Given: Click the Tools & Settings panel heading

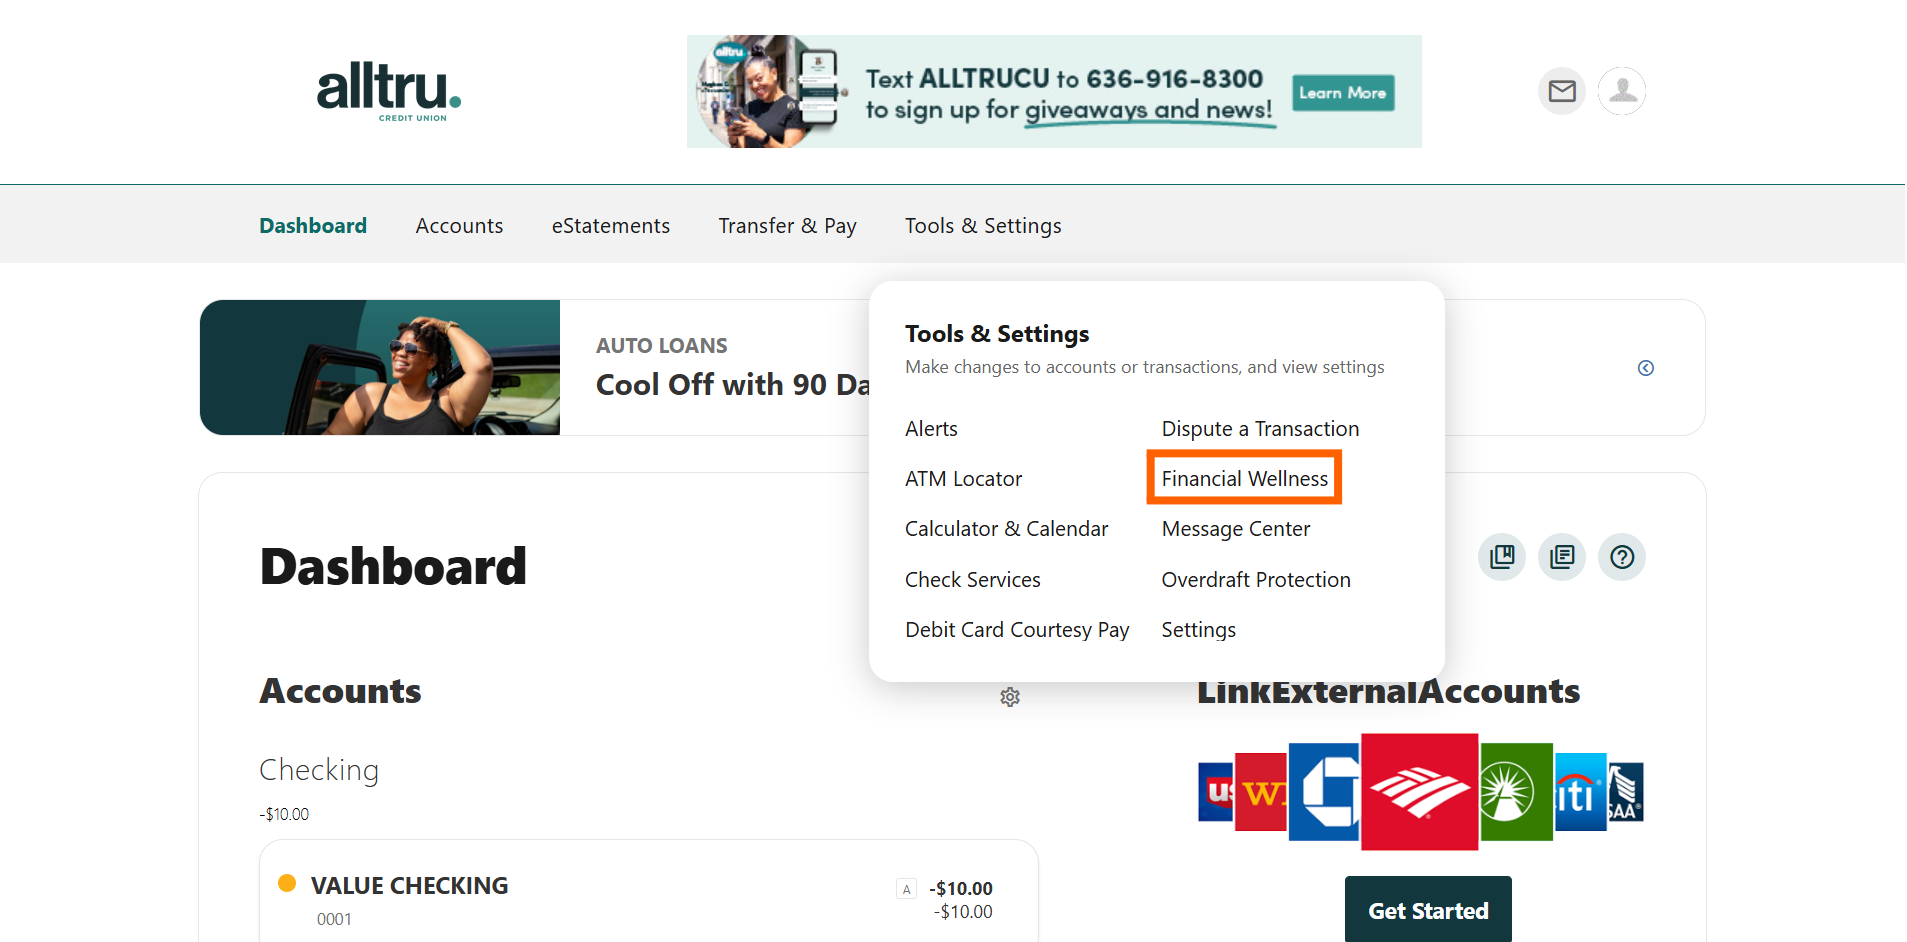Looking at the screenshot, I should tap(997, 334).
